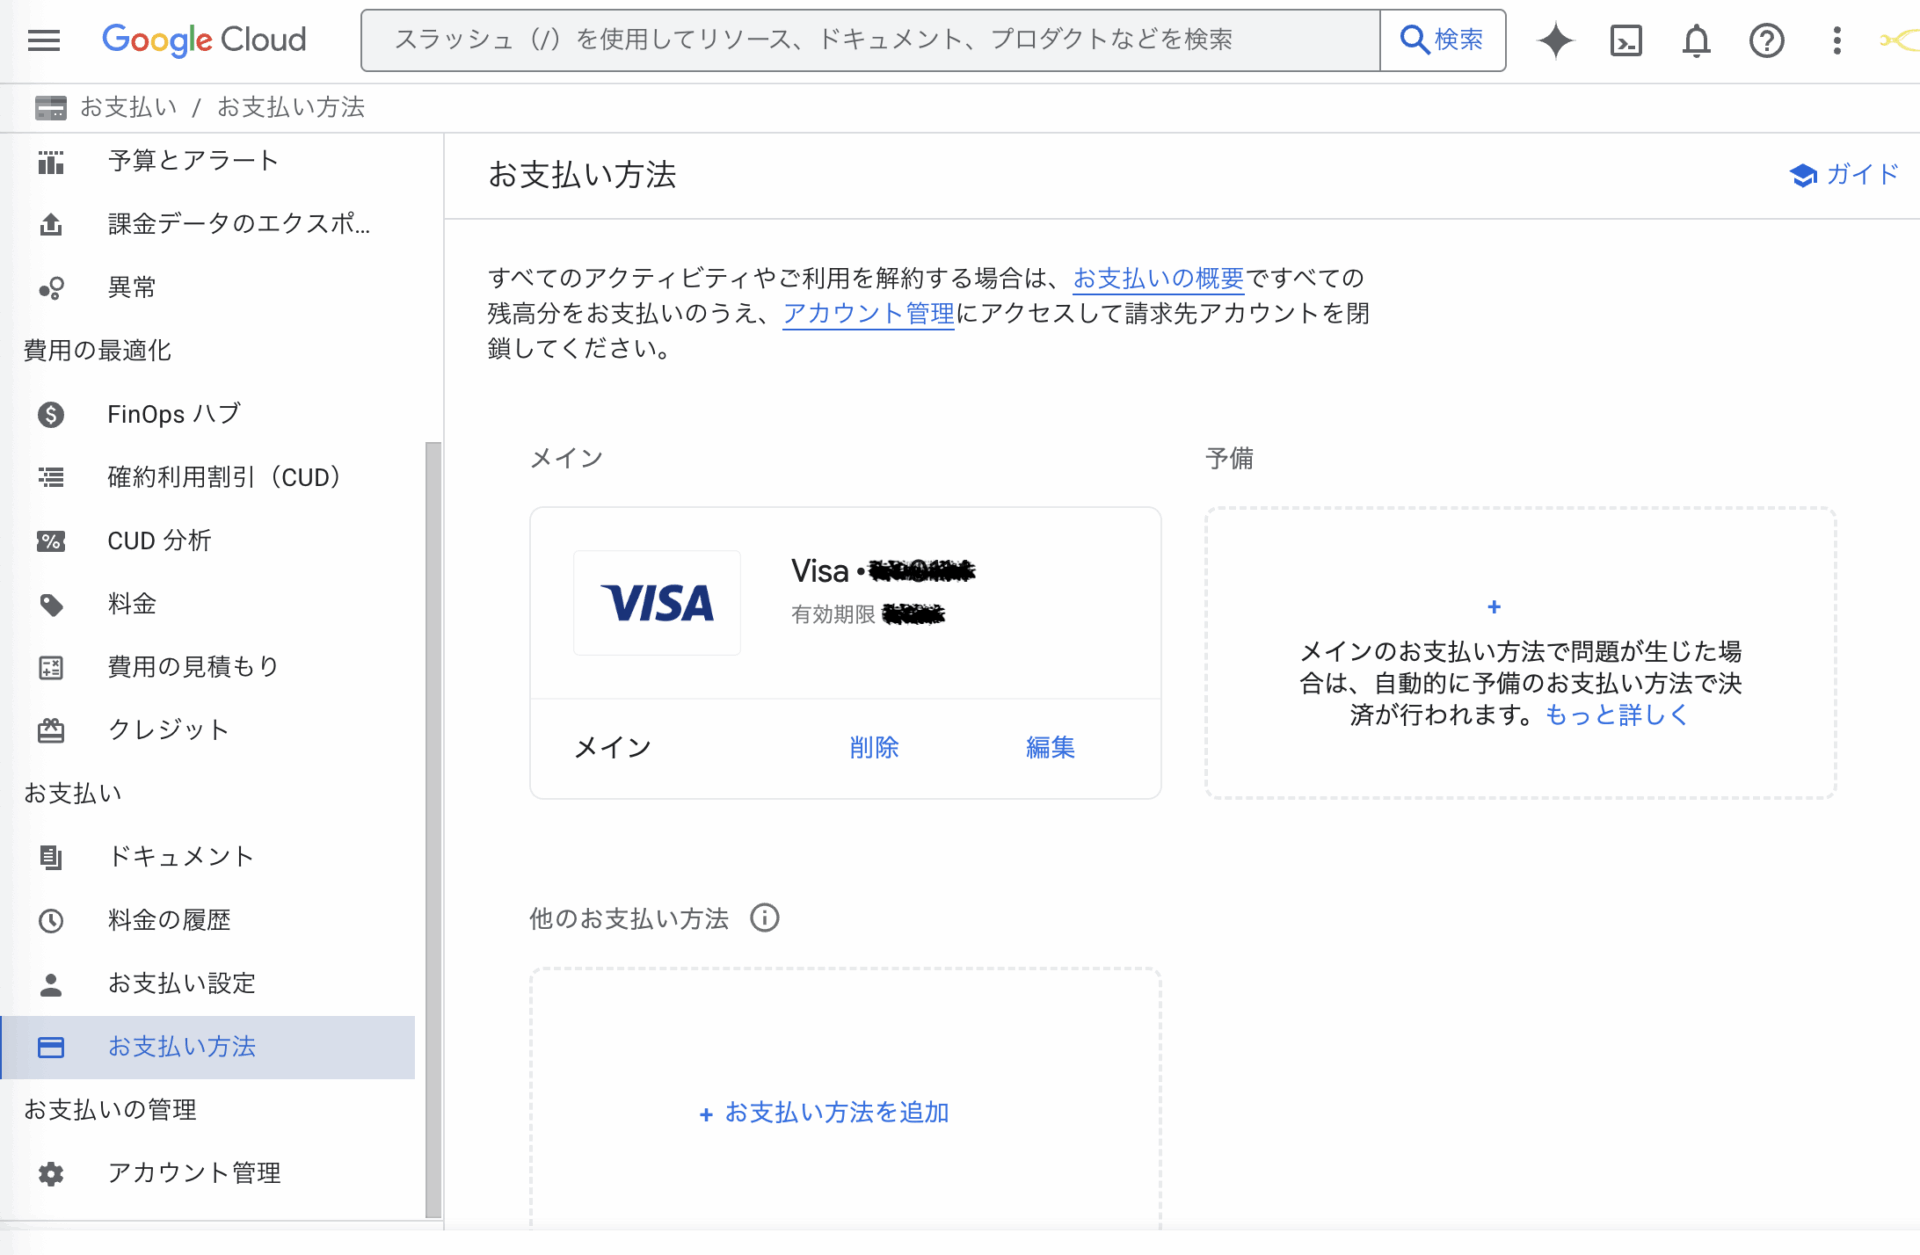Activate Cloud Shell terminal icon

click(x=1626, y=40)
